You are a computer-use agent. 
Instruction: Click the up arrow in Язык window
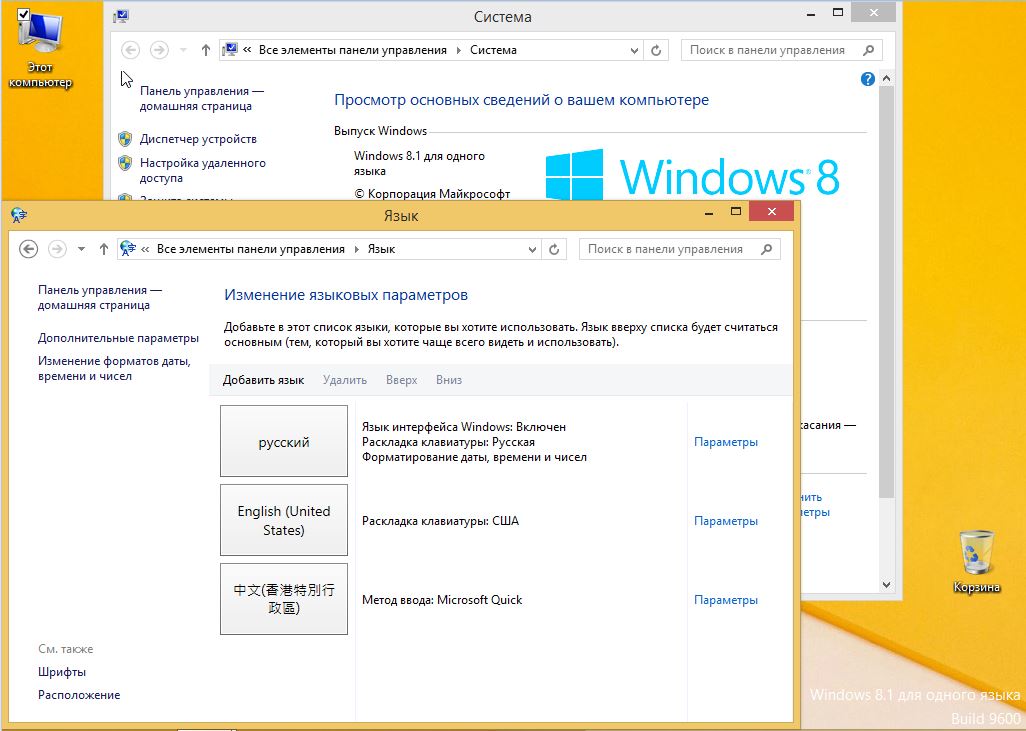104,249
